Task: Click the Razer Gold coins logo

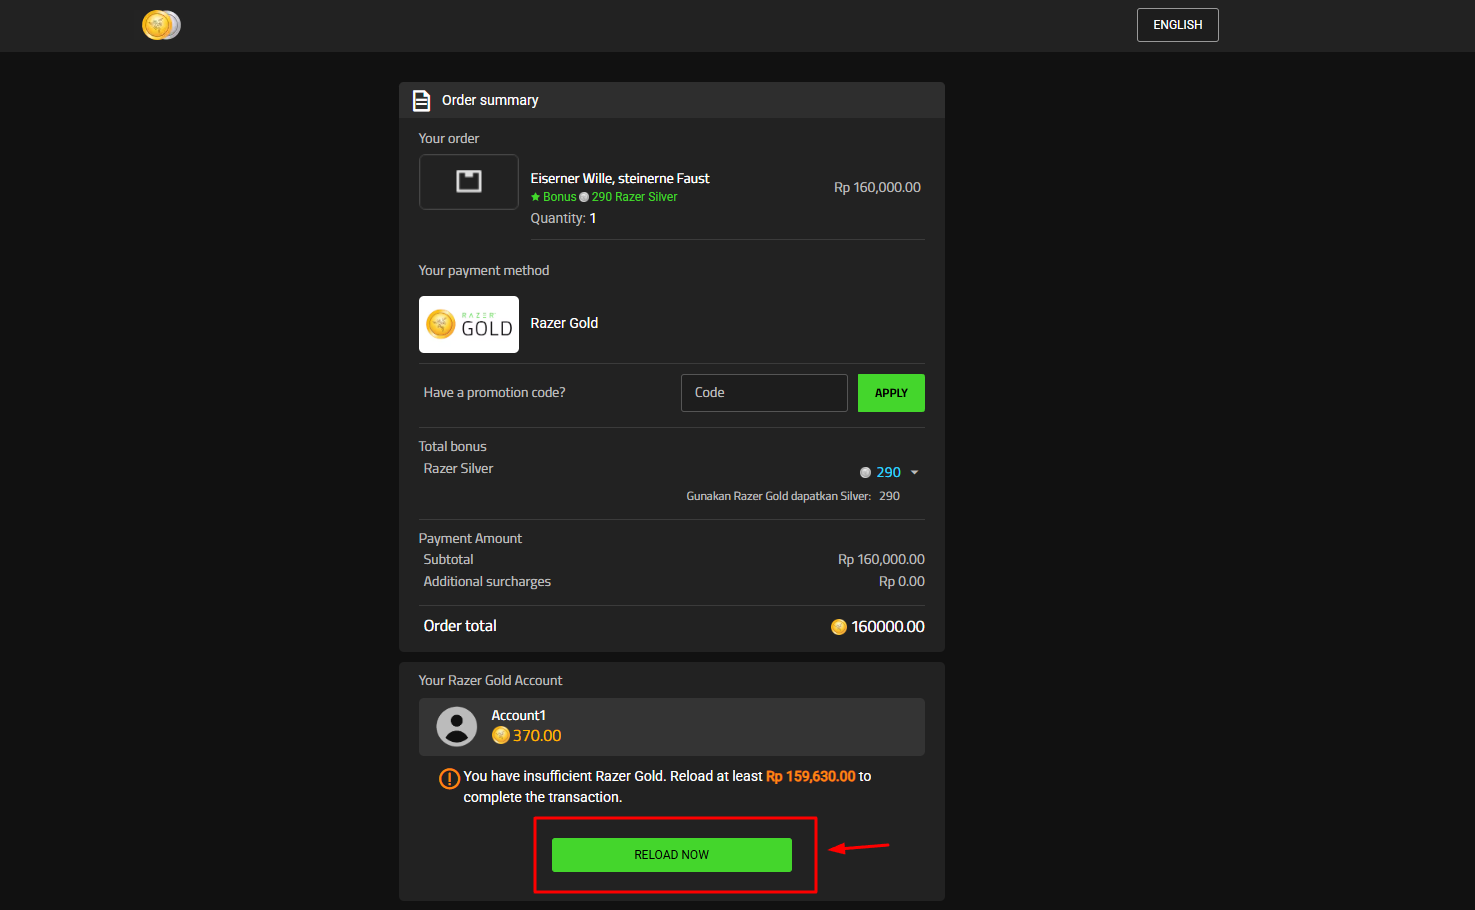Action: click(x=161, y=25)
